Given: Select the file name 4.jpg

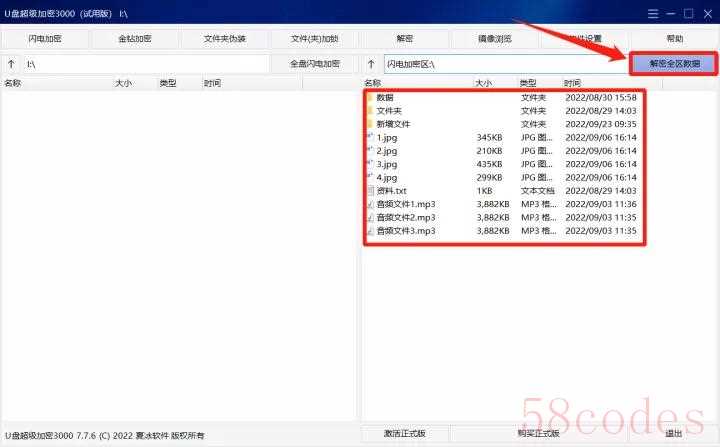Looking at the screenshot, I should point(387,177).
